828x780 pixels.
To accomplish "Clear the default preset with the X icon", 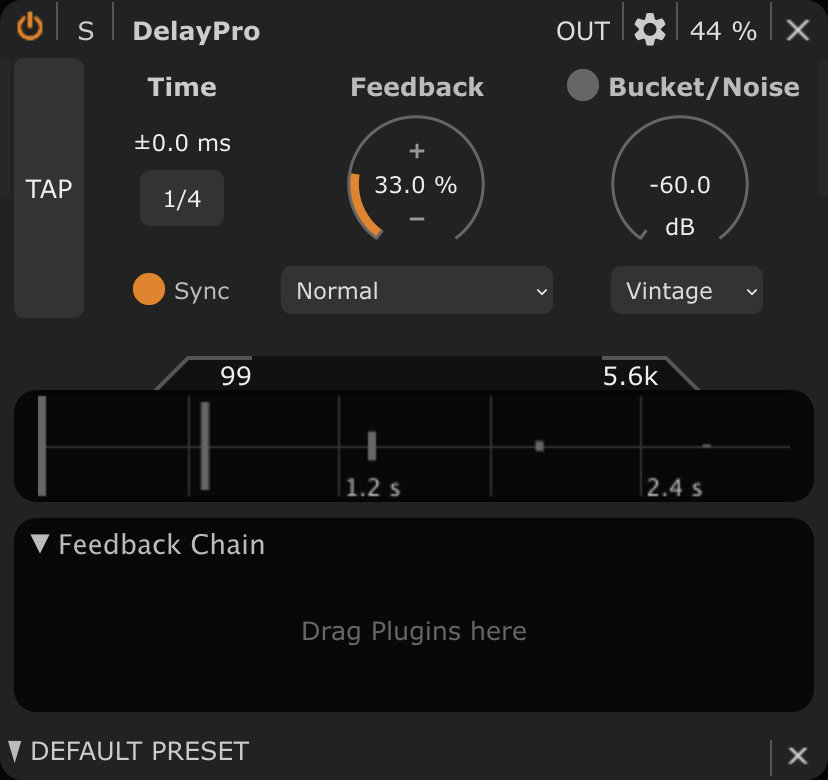I will 797,755.
